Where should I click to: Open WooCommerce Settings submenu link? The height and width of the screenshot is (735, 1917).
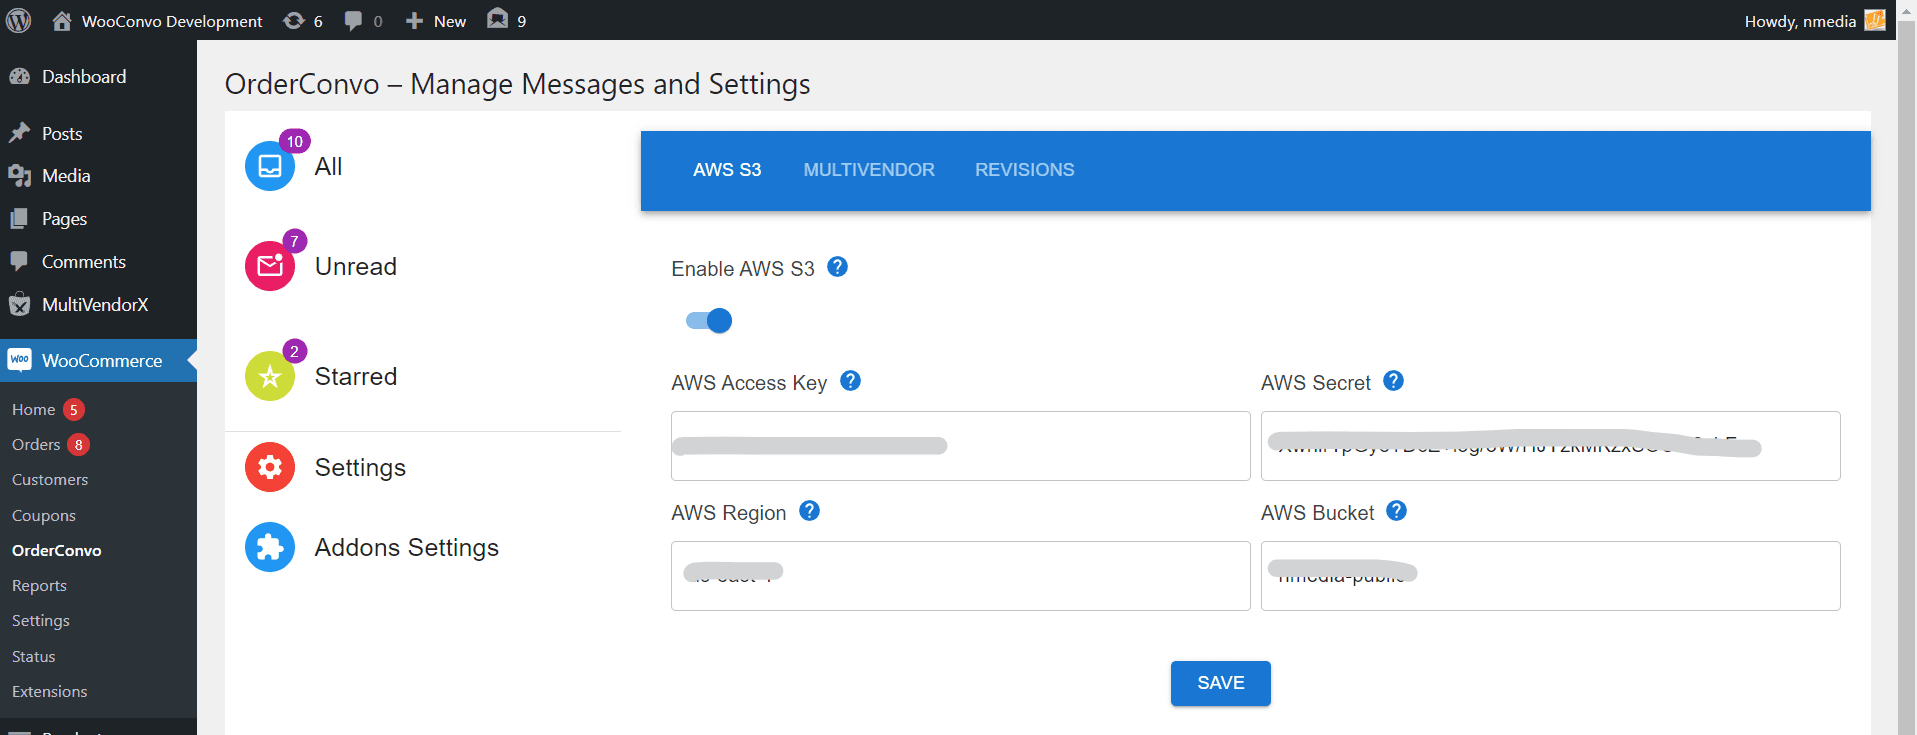41,621
